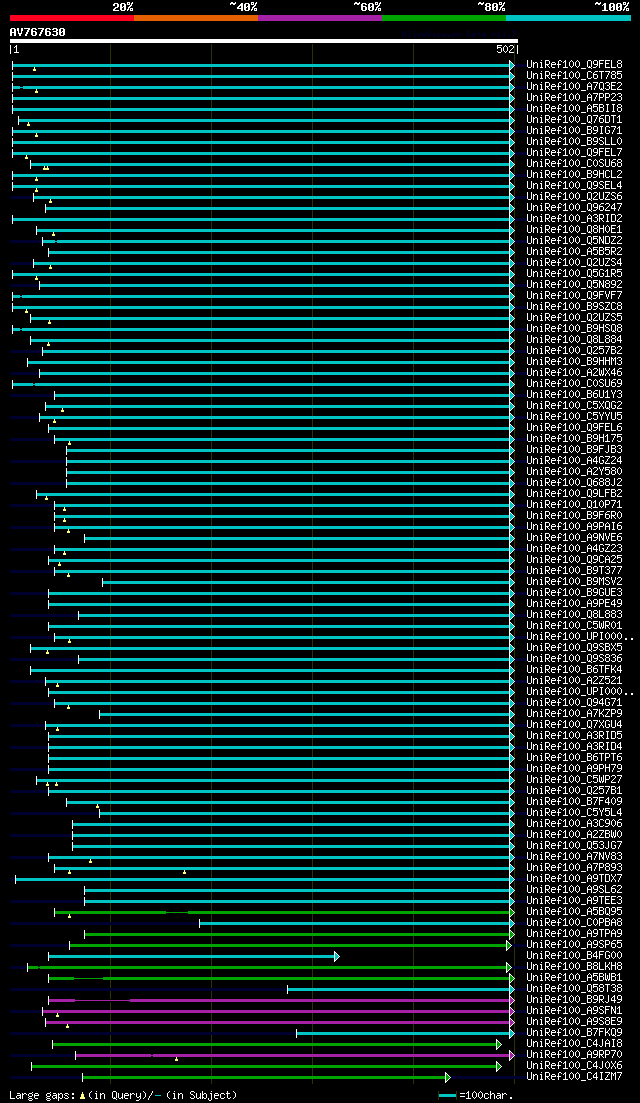Click the cyan alignment bar for UniRef100_Q58T38

[402, 989]
